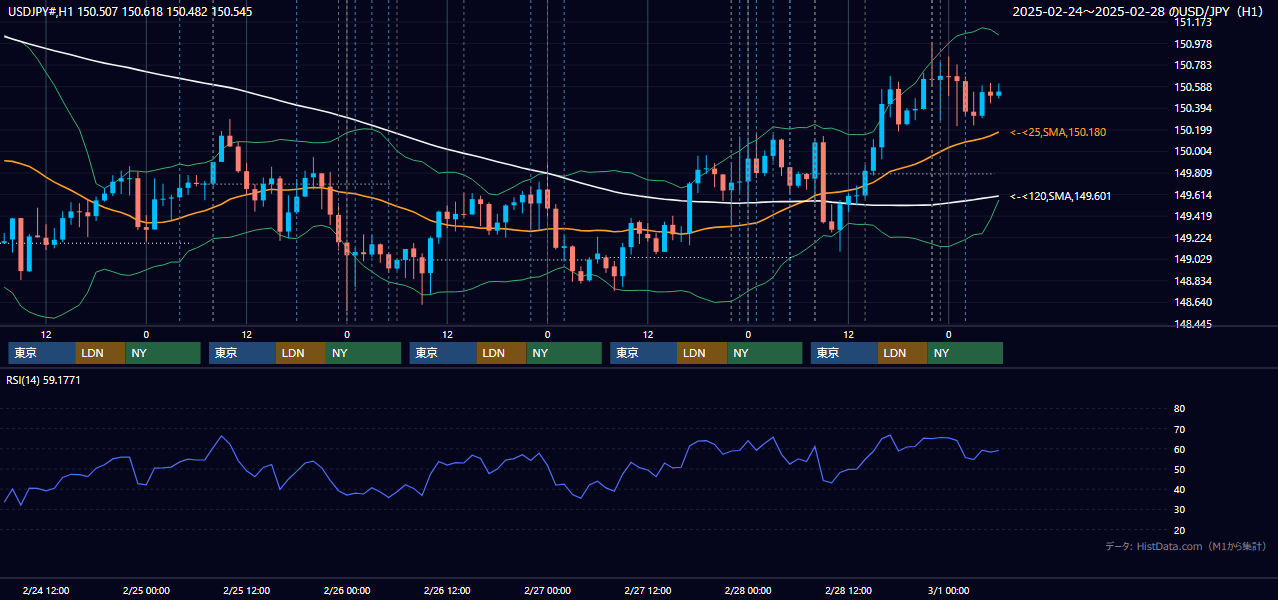
Task: Click the Feb 24 LDN session block
Action: coord(101,353)
